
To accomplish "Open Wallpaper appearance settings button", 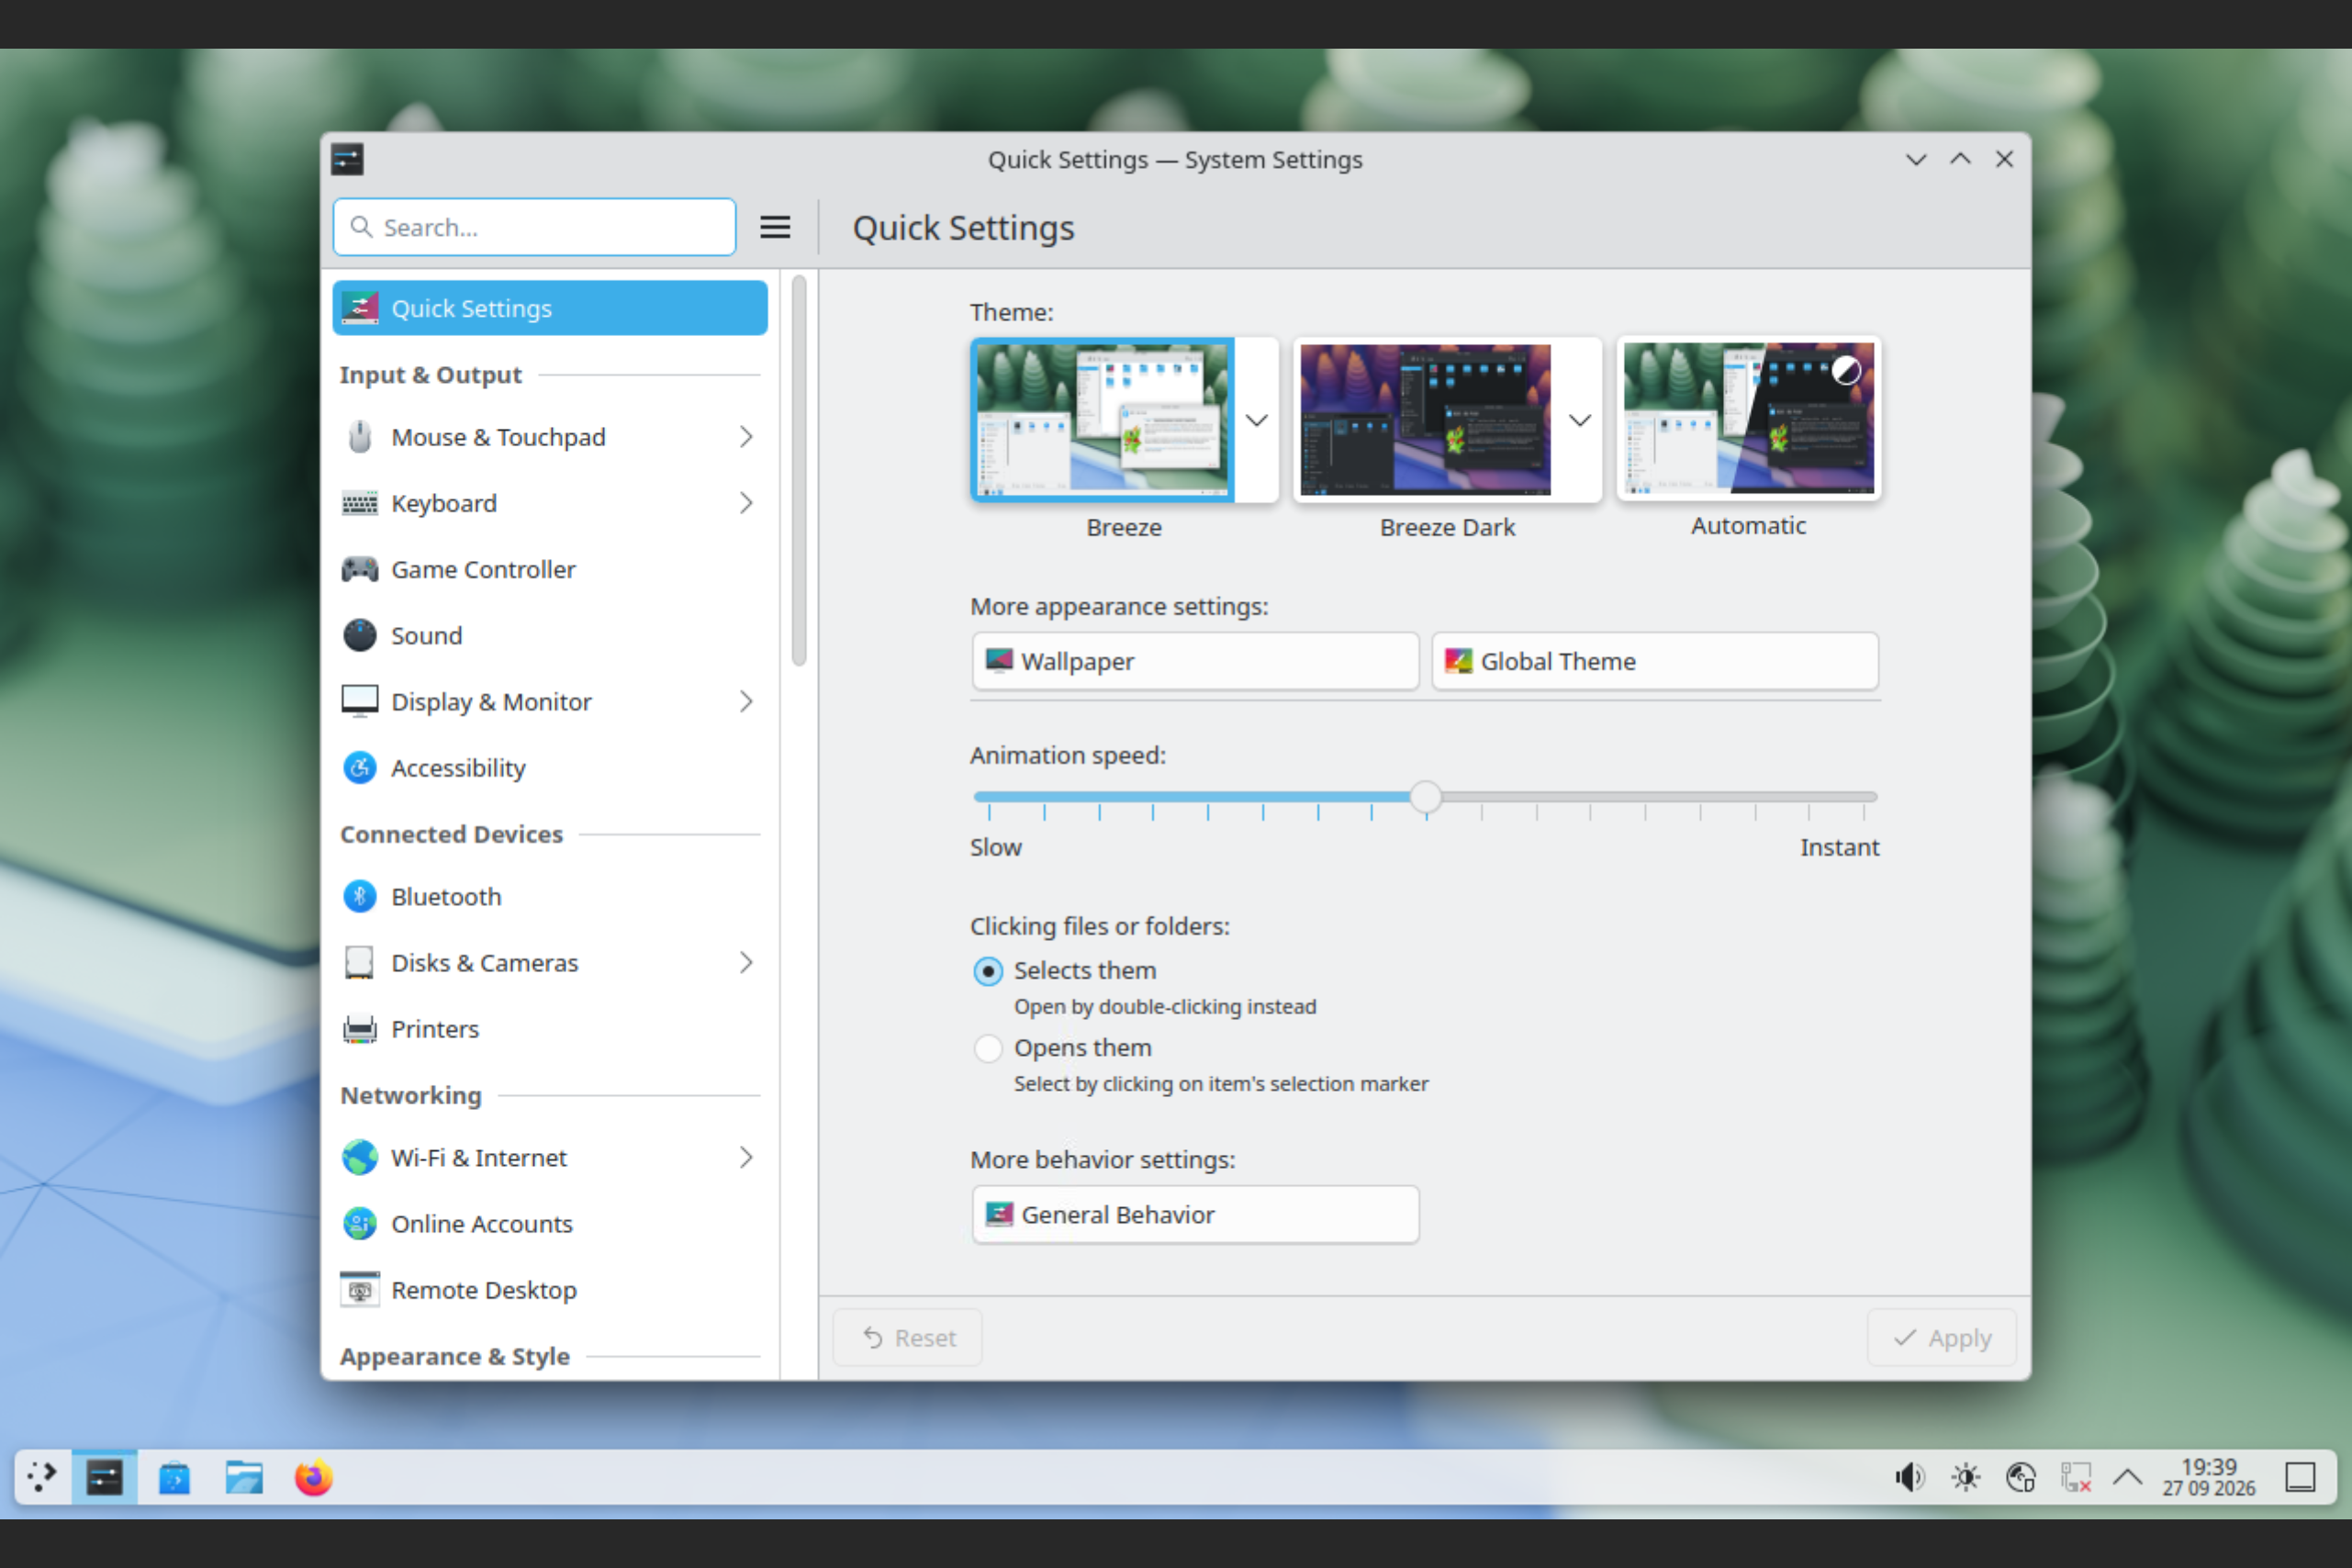I will click(x=1195, y=661).
